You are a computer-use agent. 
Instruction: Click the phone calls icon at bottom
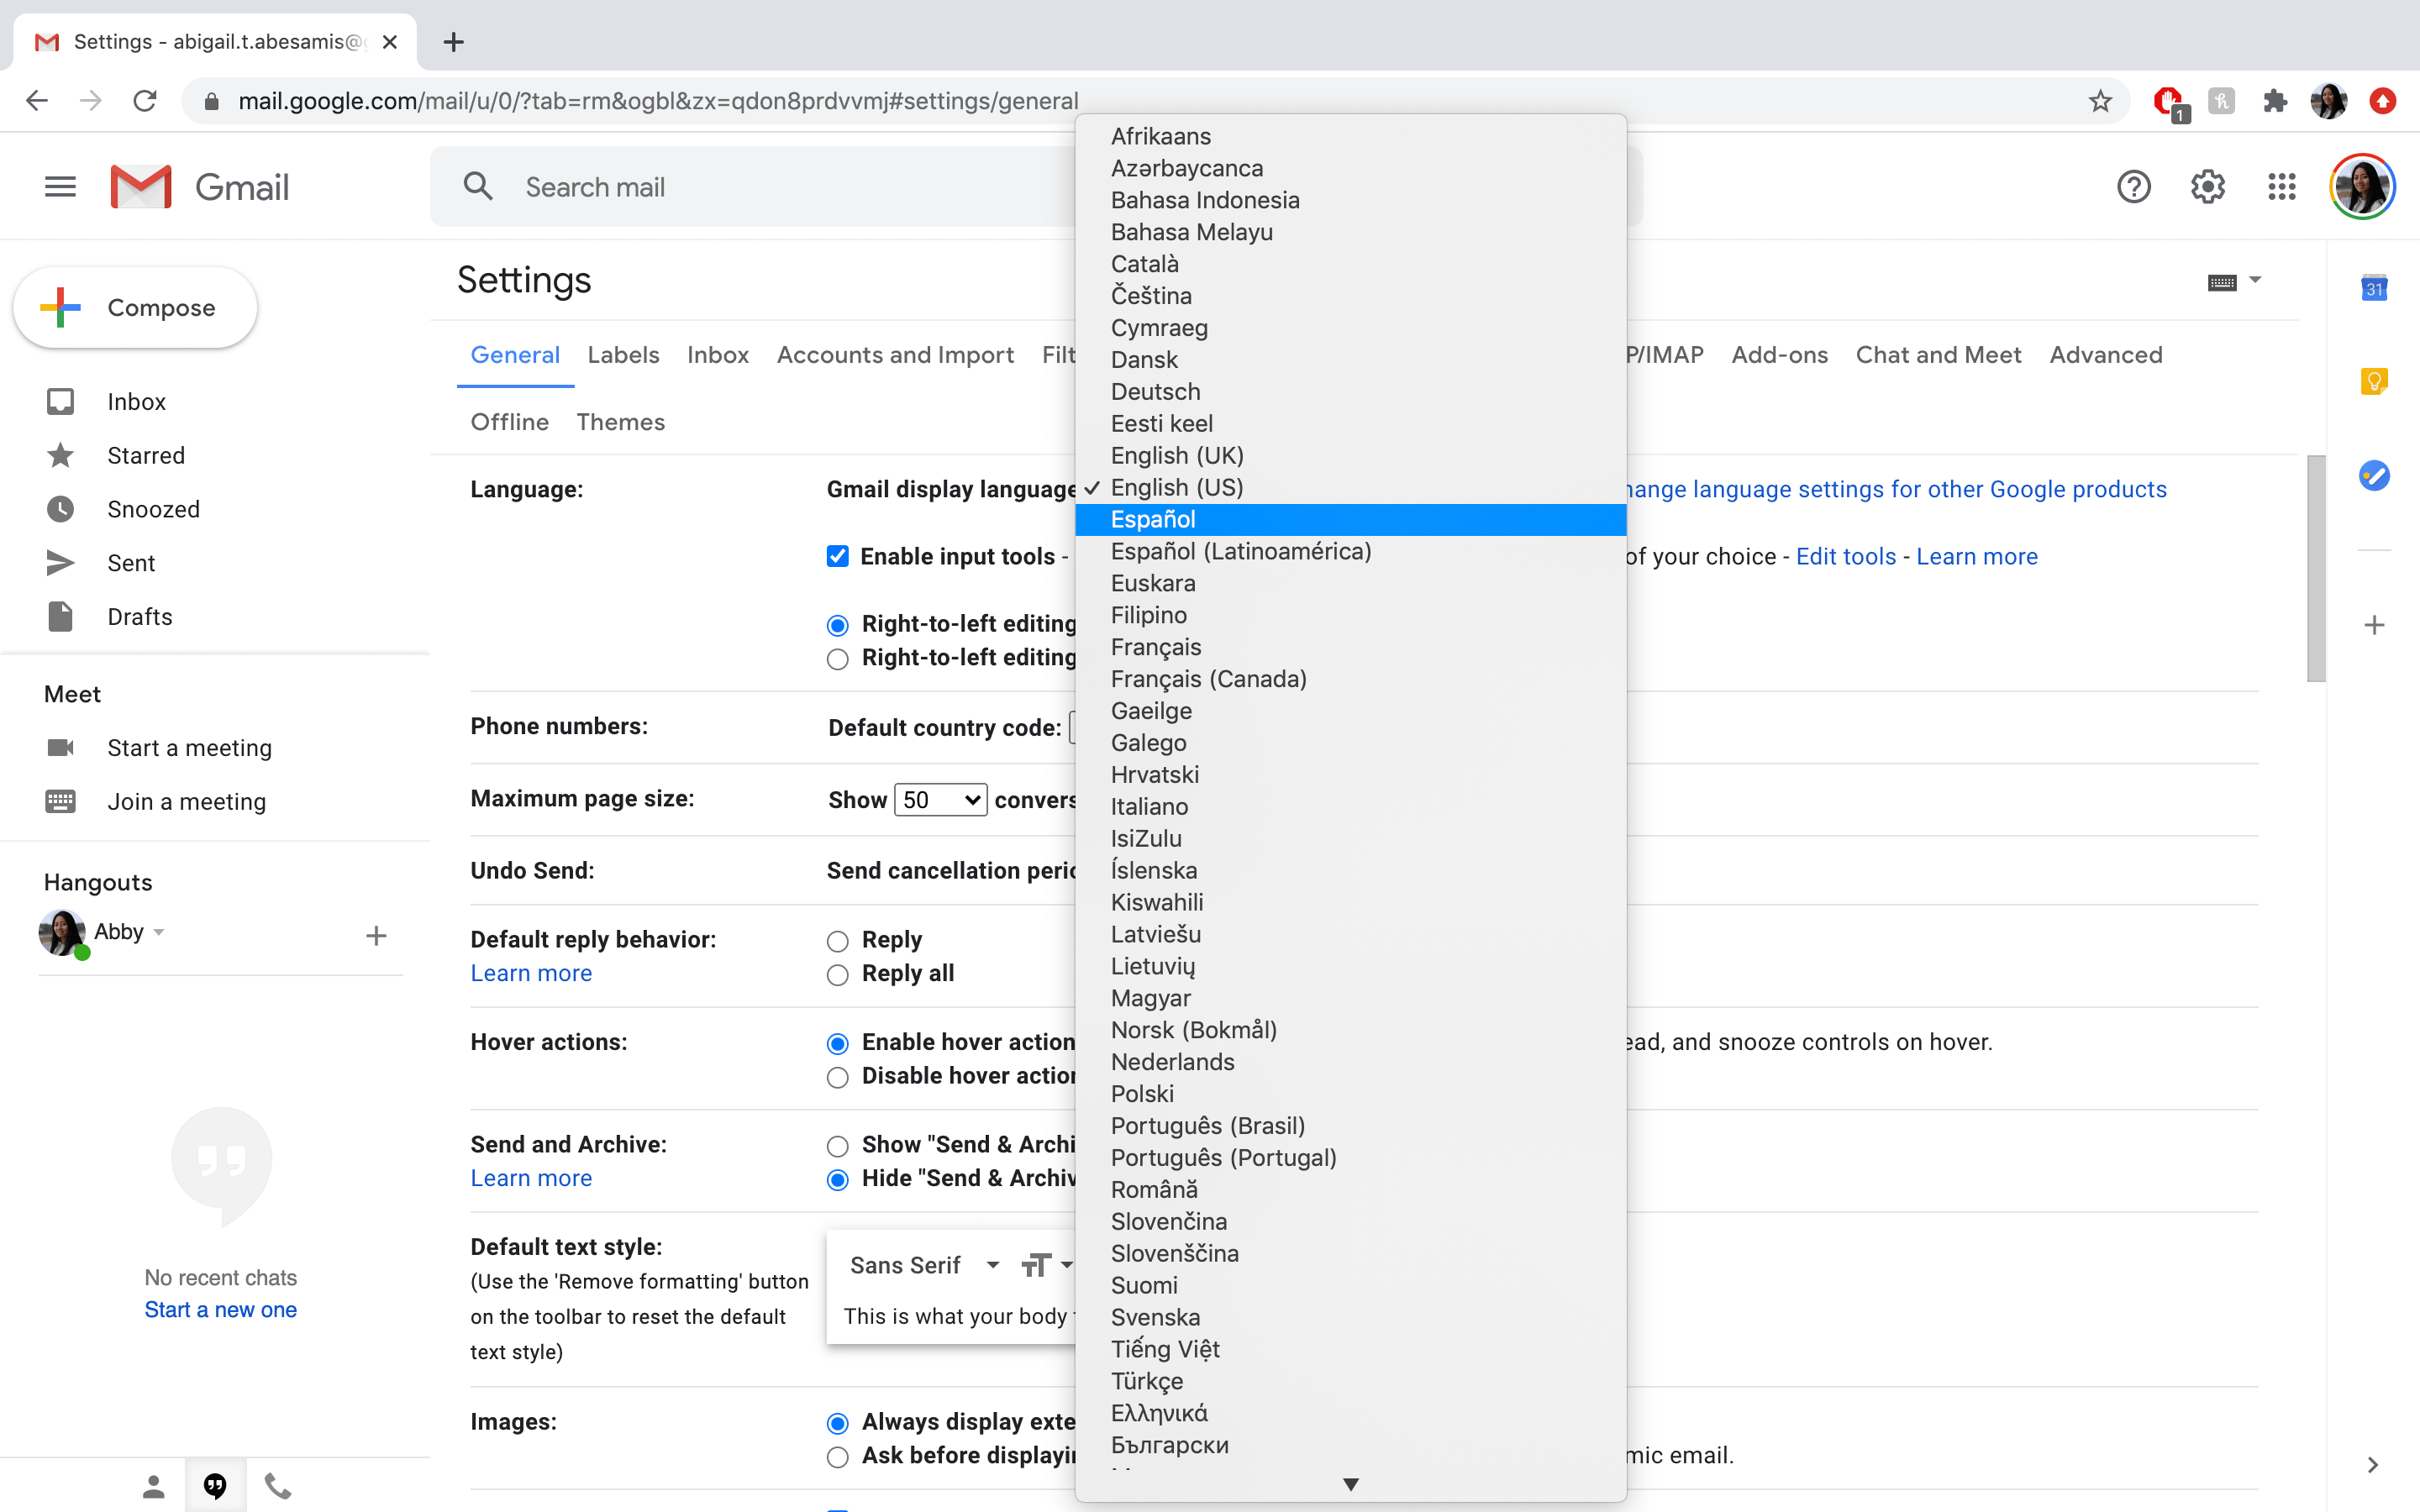tap(278, 1486)
